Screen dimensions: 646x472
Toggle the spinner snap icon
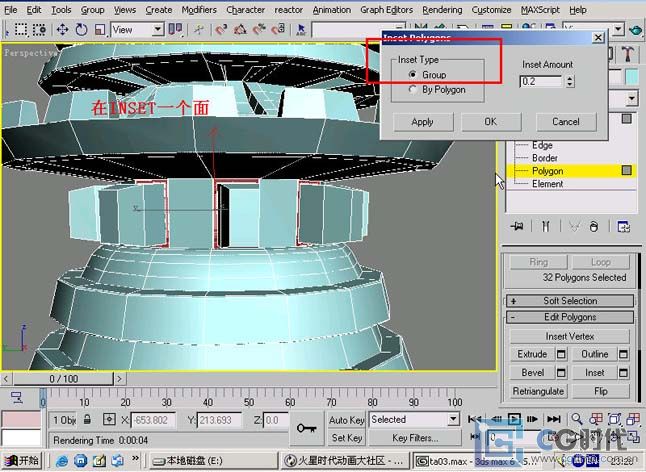tap(279, 30)
